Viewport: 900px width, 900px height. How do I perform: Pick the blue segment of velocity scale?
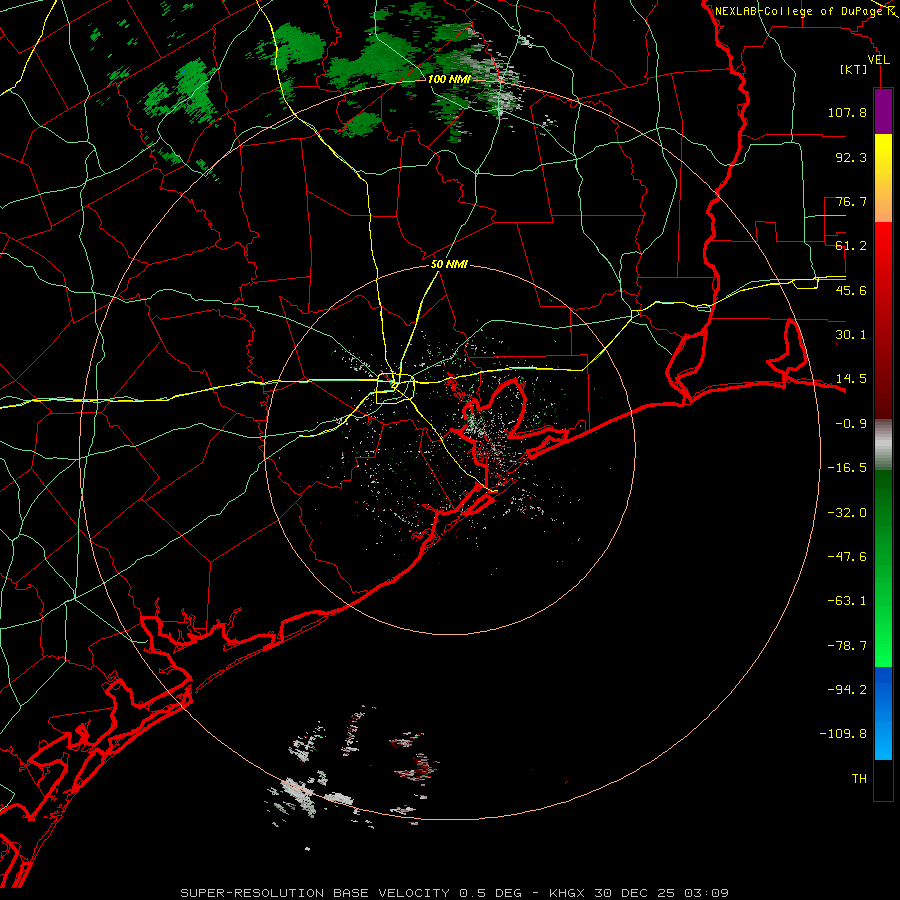click(x=883, y=713)
